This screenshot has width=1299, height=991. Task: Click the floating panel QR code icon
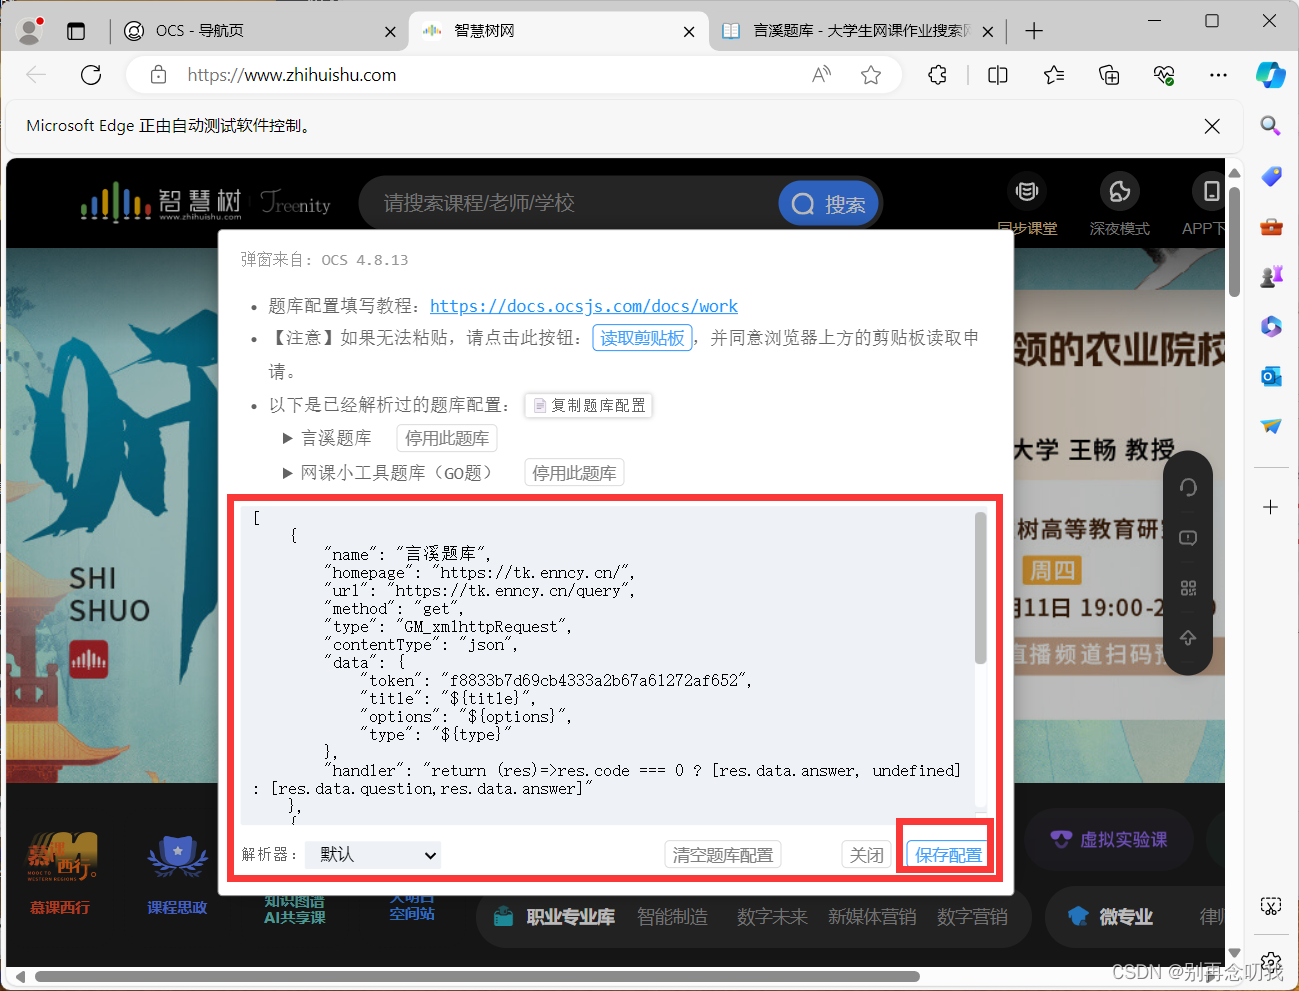coord(1188,588)
